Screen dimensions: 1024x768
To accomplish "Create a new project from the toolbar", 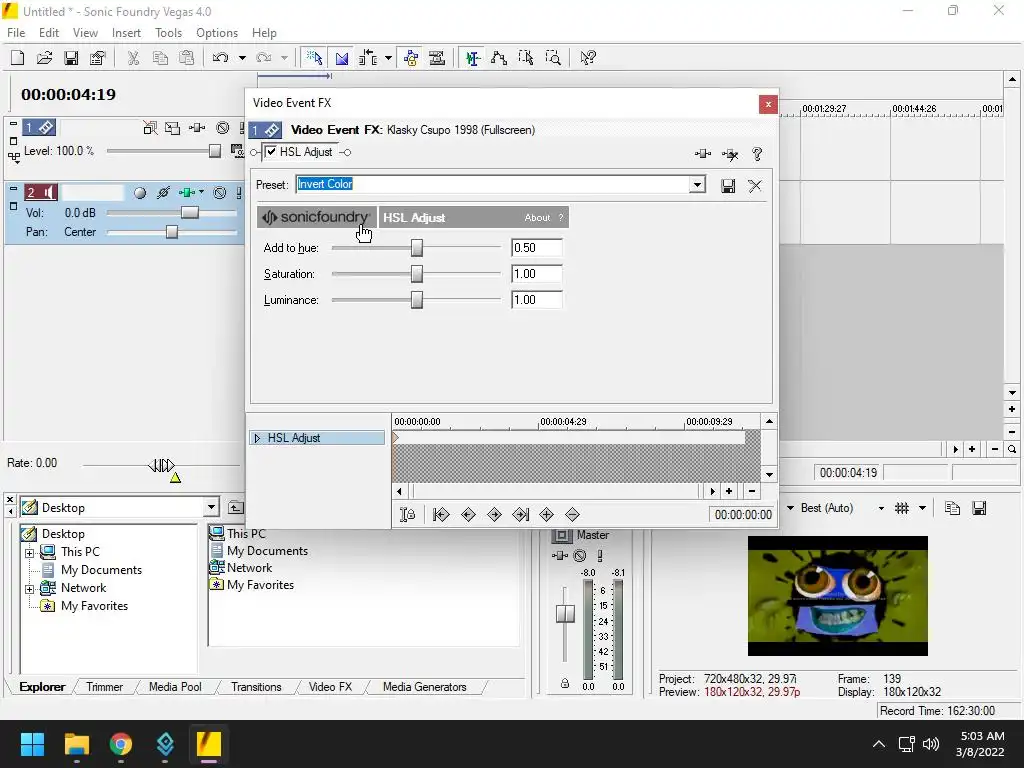I will coord(18,58).
